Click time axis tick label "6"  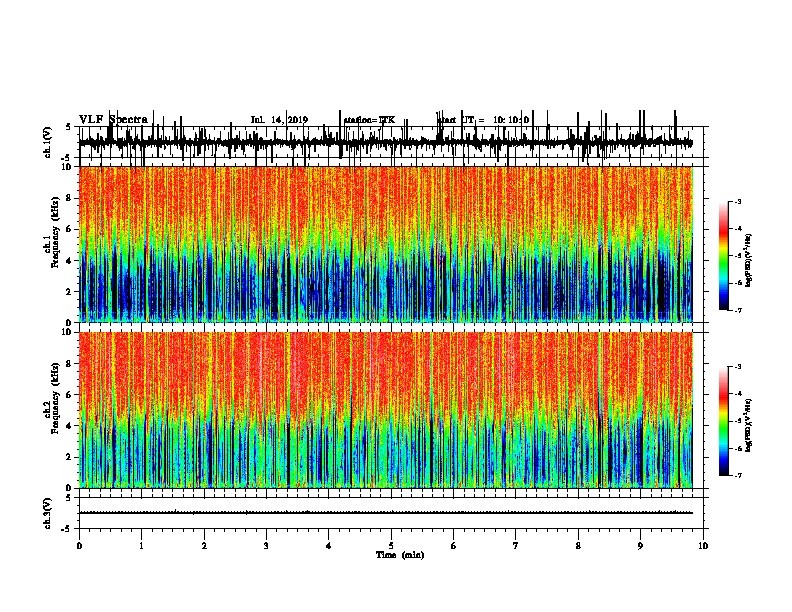(454, 546)
